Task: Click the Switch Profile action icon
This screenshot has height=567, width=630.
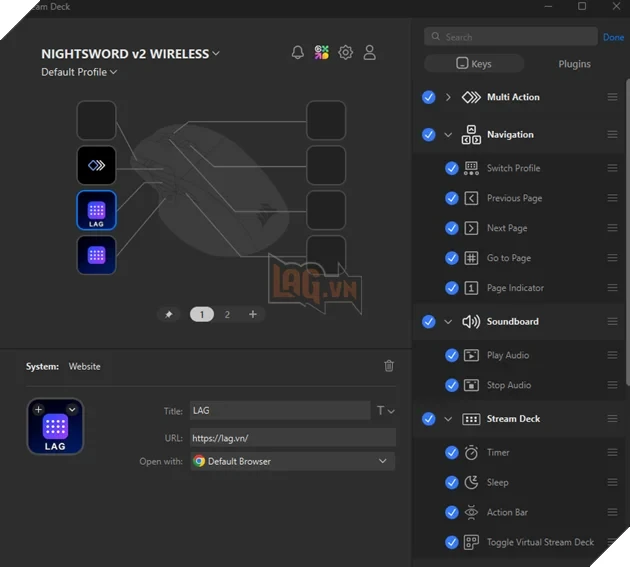Action: pos(471,168)
